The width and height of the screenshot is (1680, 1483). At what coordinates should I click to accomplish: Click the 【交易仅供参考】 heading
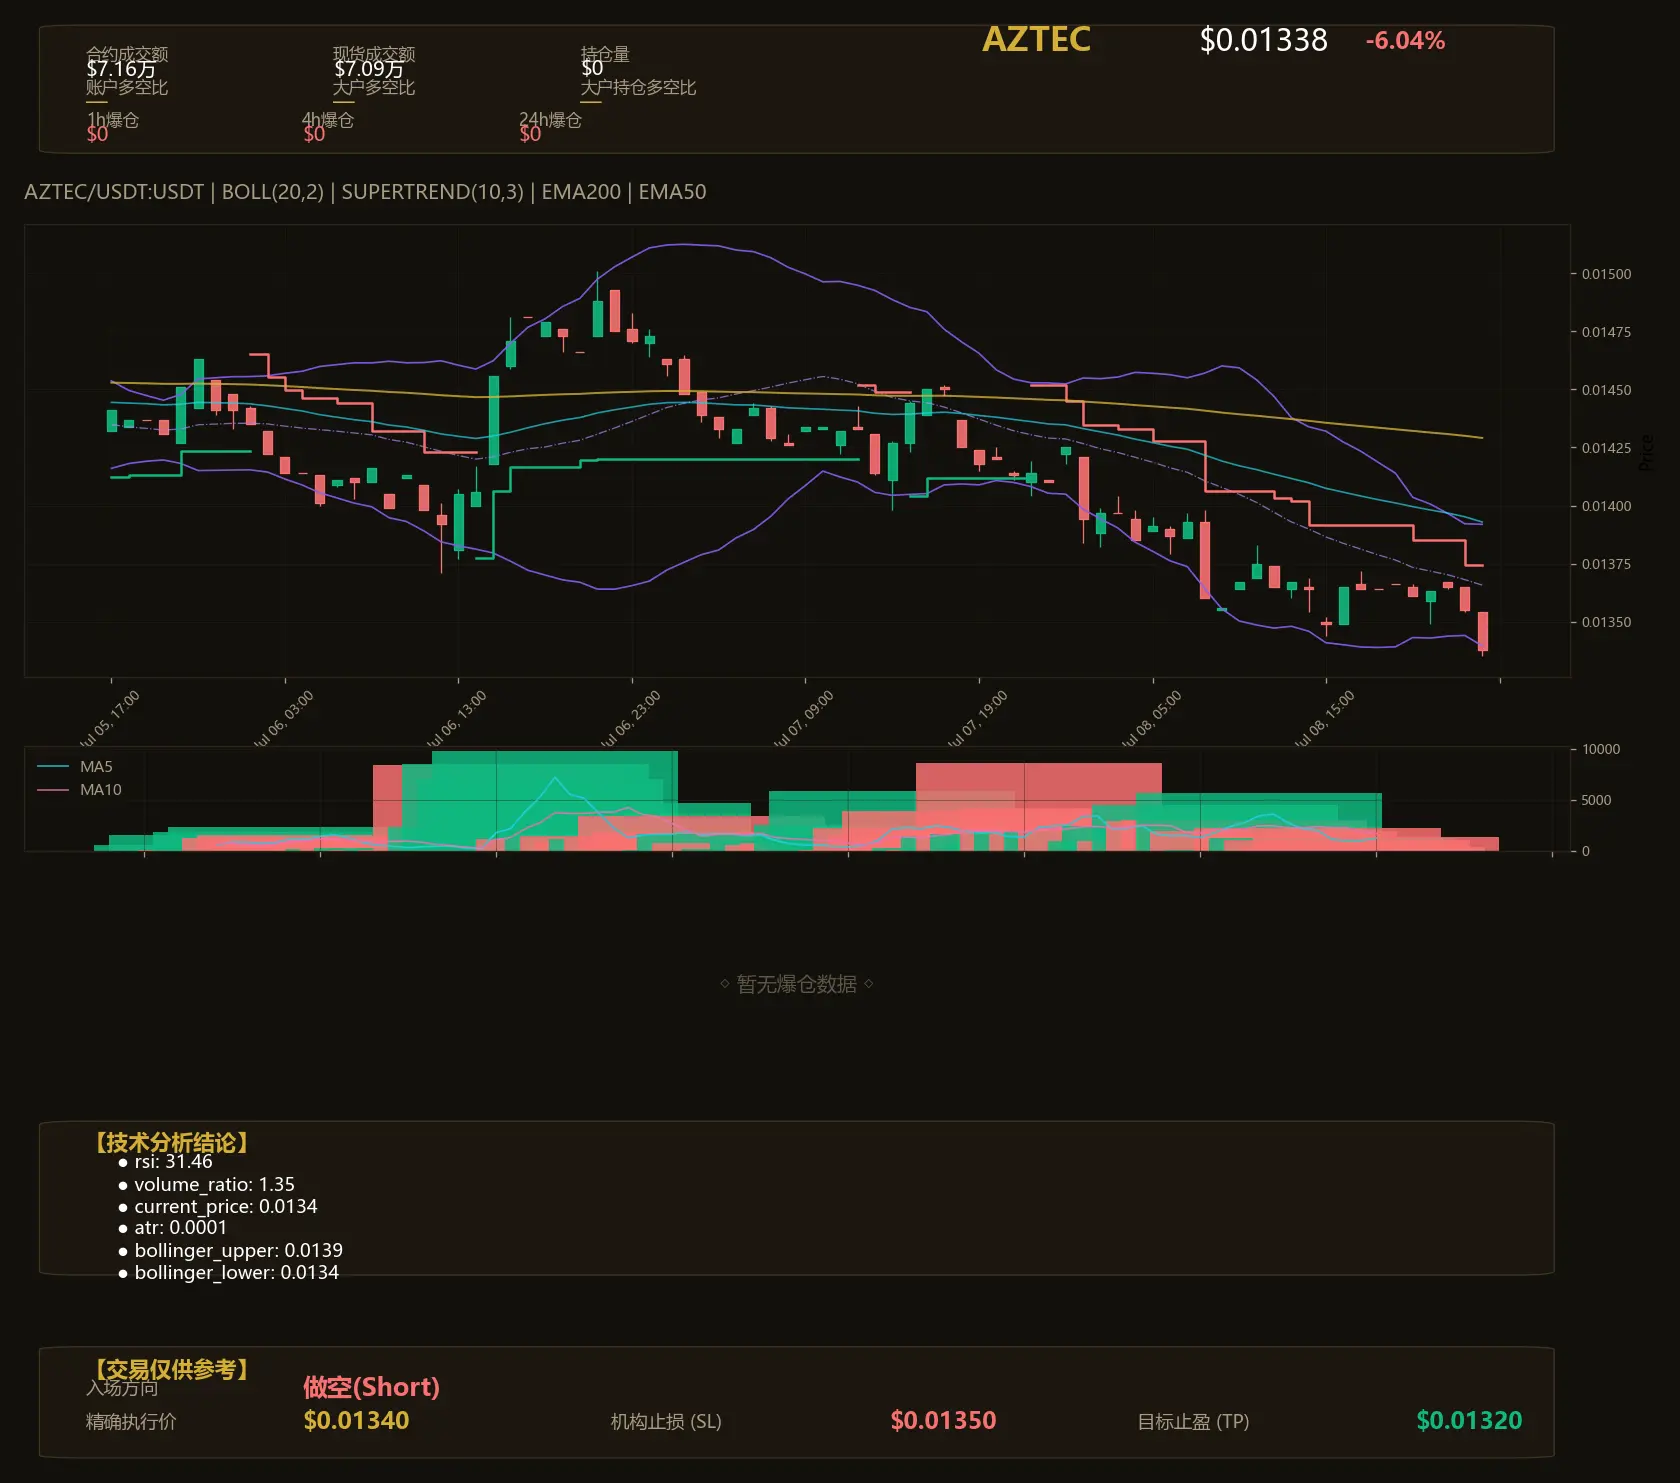[172, 1369]
